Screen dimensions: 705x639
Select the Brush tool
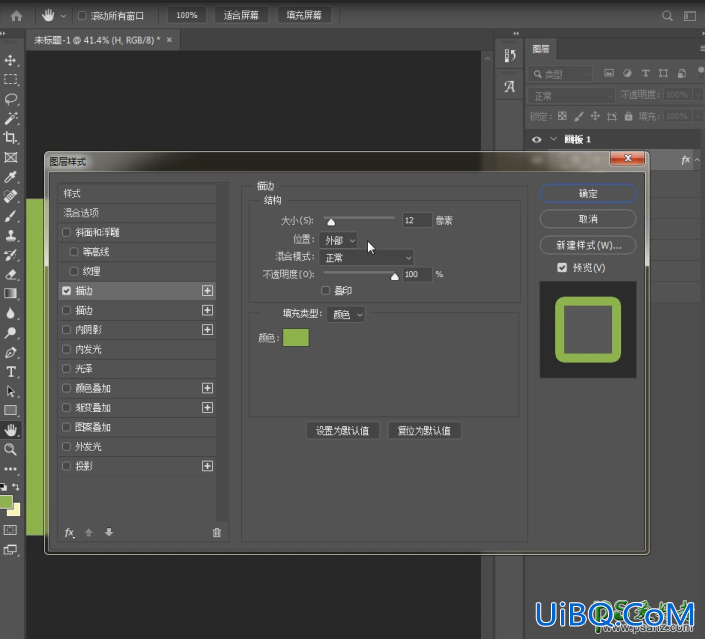click(10, 216)
